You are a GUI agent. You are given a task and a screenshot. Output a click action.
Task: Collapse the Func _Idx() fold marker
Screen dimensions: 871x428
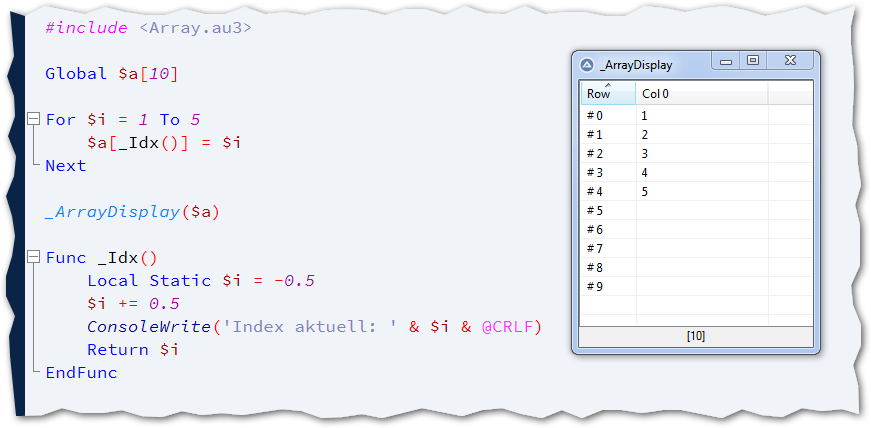point(35,257)
